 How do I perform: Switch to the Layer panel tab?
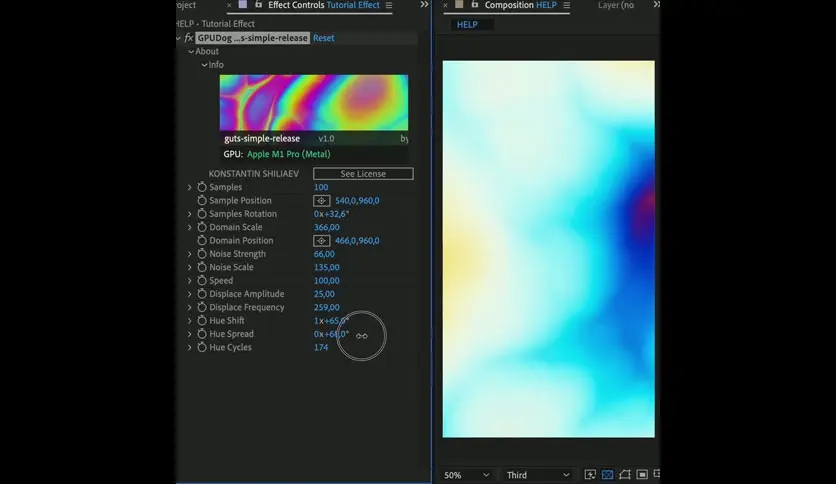tap(616, 5)
